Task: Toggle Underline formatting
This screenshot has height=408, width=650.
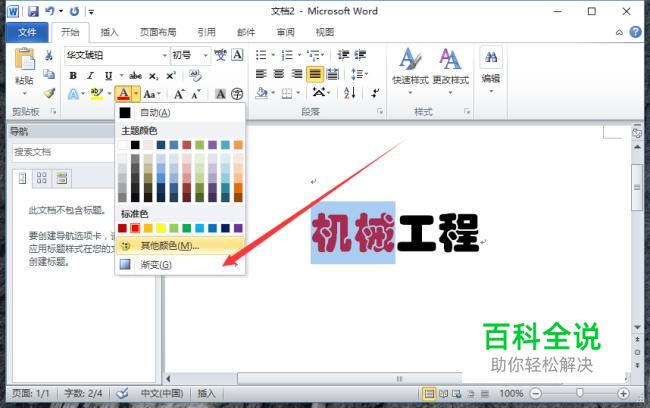Action: tap(108, 75)
